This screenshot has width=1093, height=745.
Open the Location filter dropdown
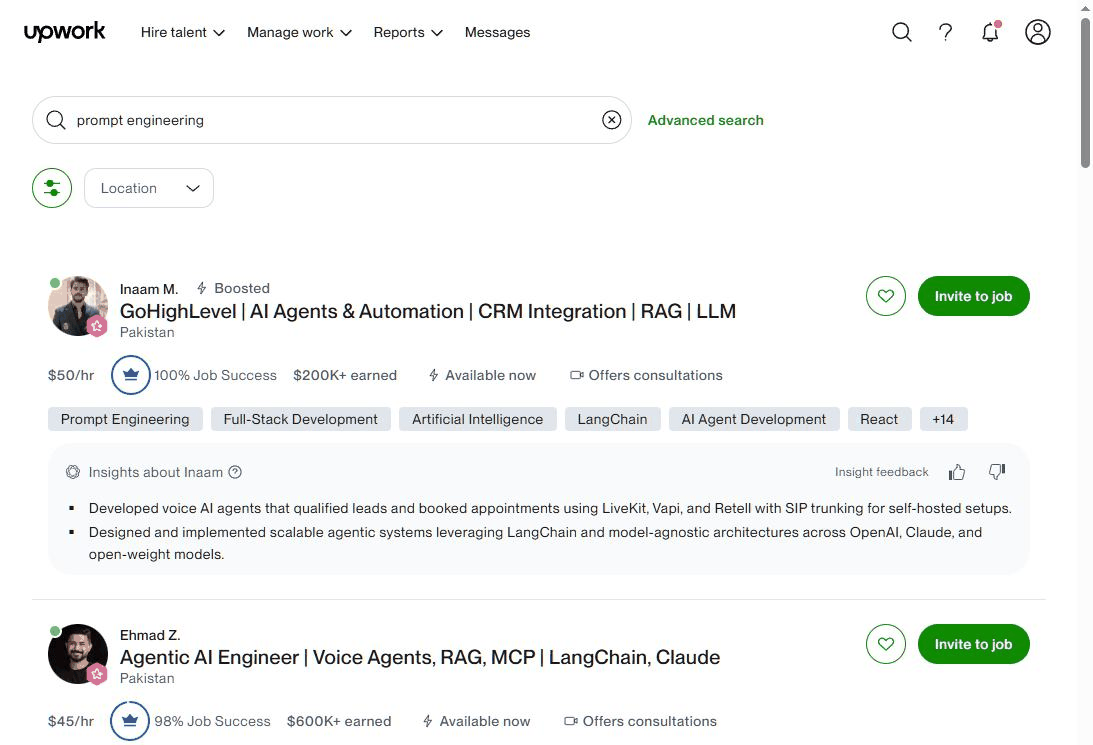point(148,188)
